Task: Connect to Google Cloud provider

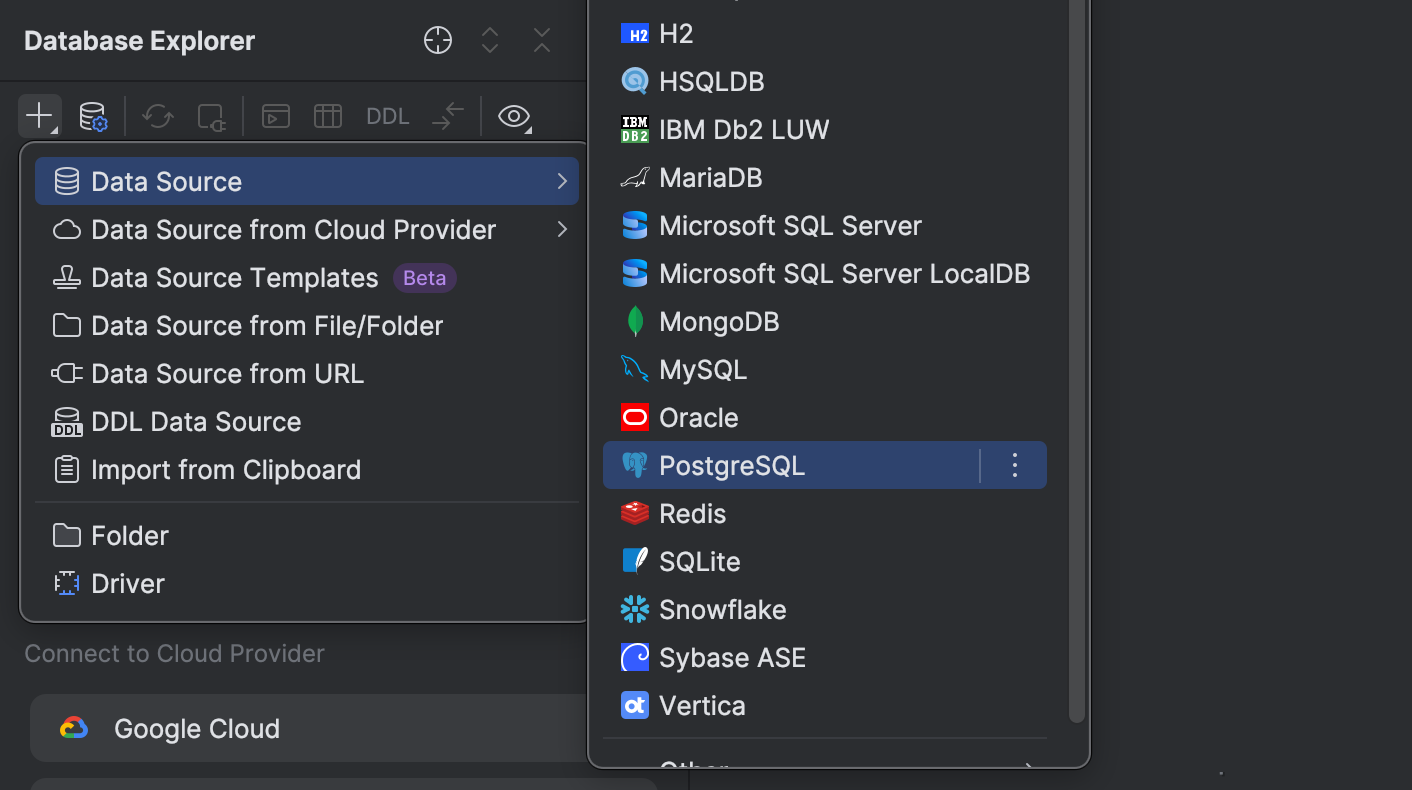Action: (x=310, y=728)
